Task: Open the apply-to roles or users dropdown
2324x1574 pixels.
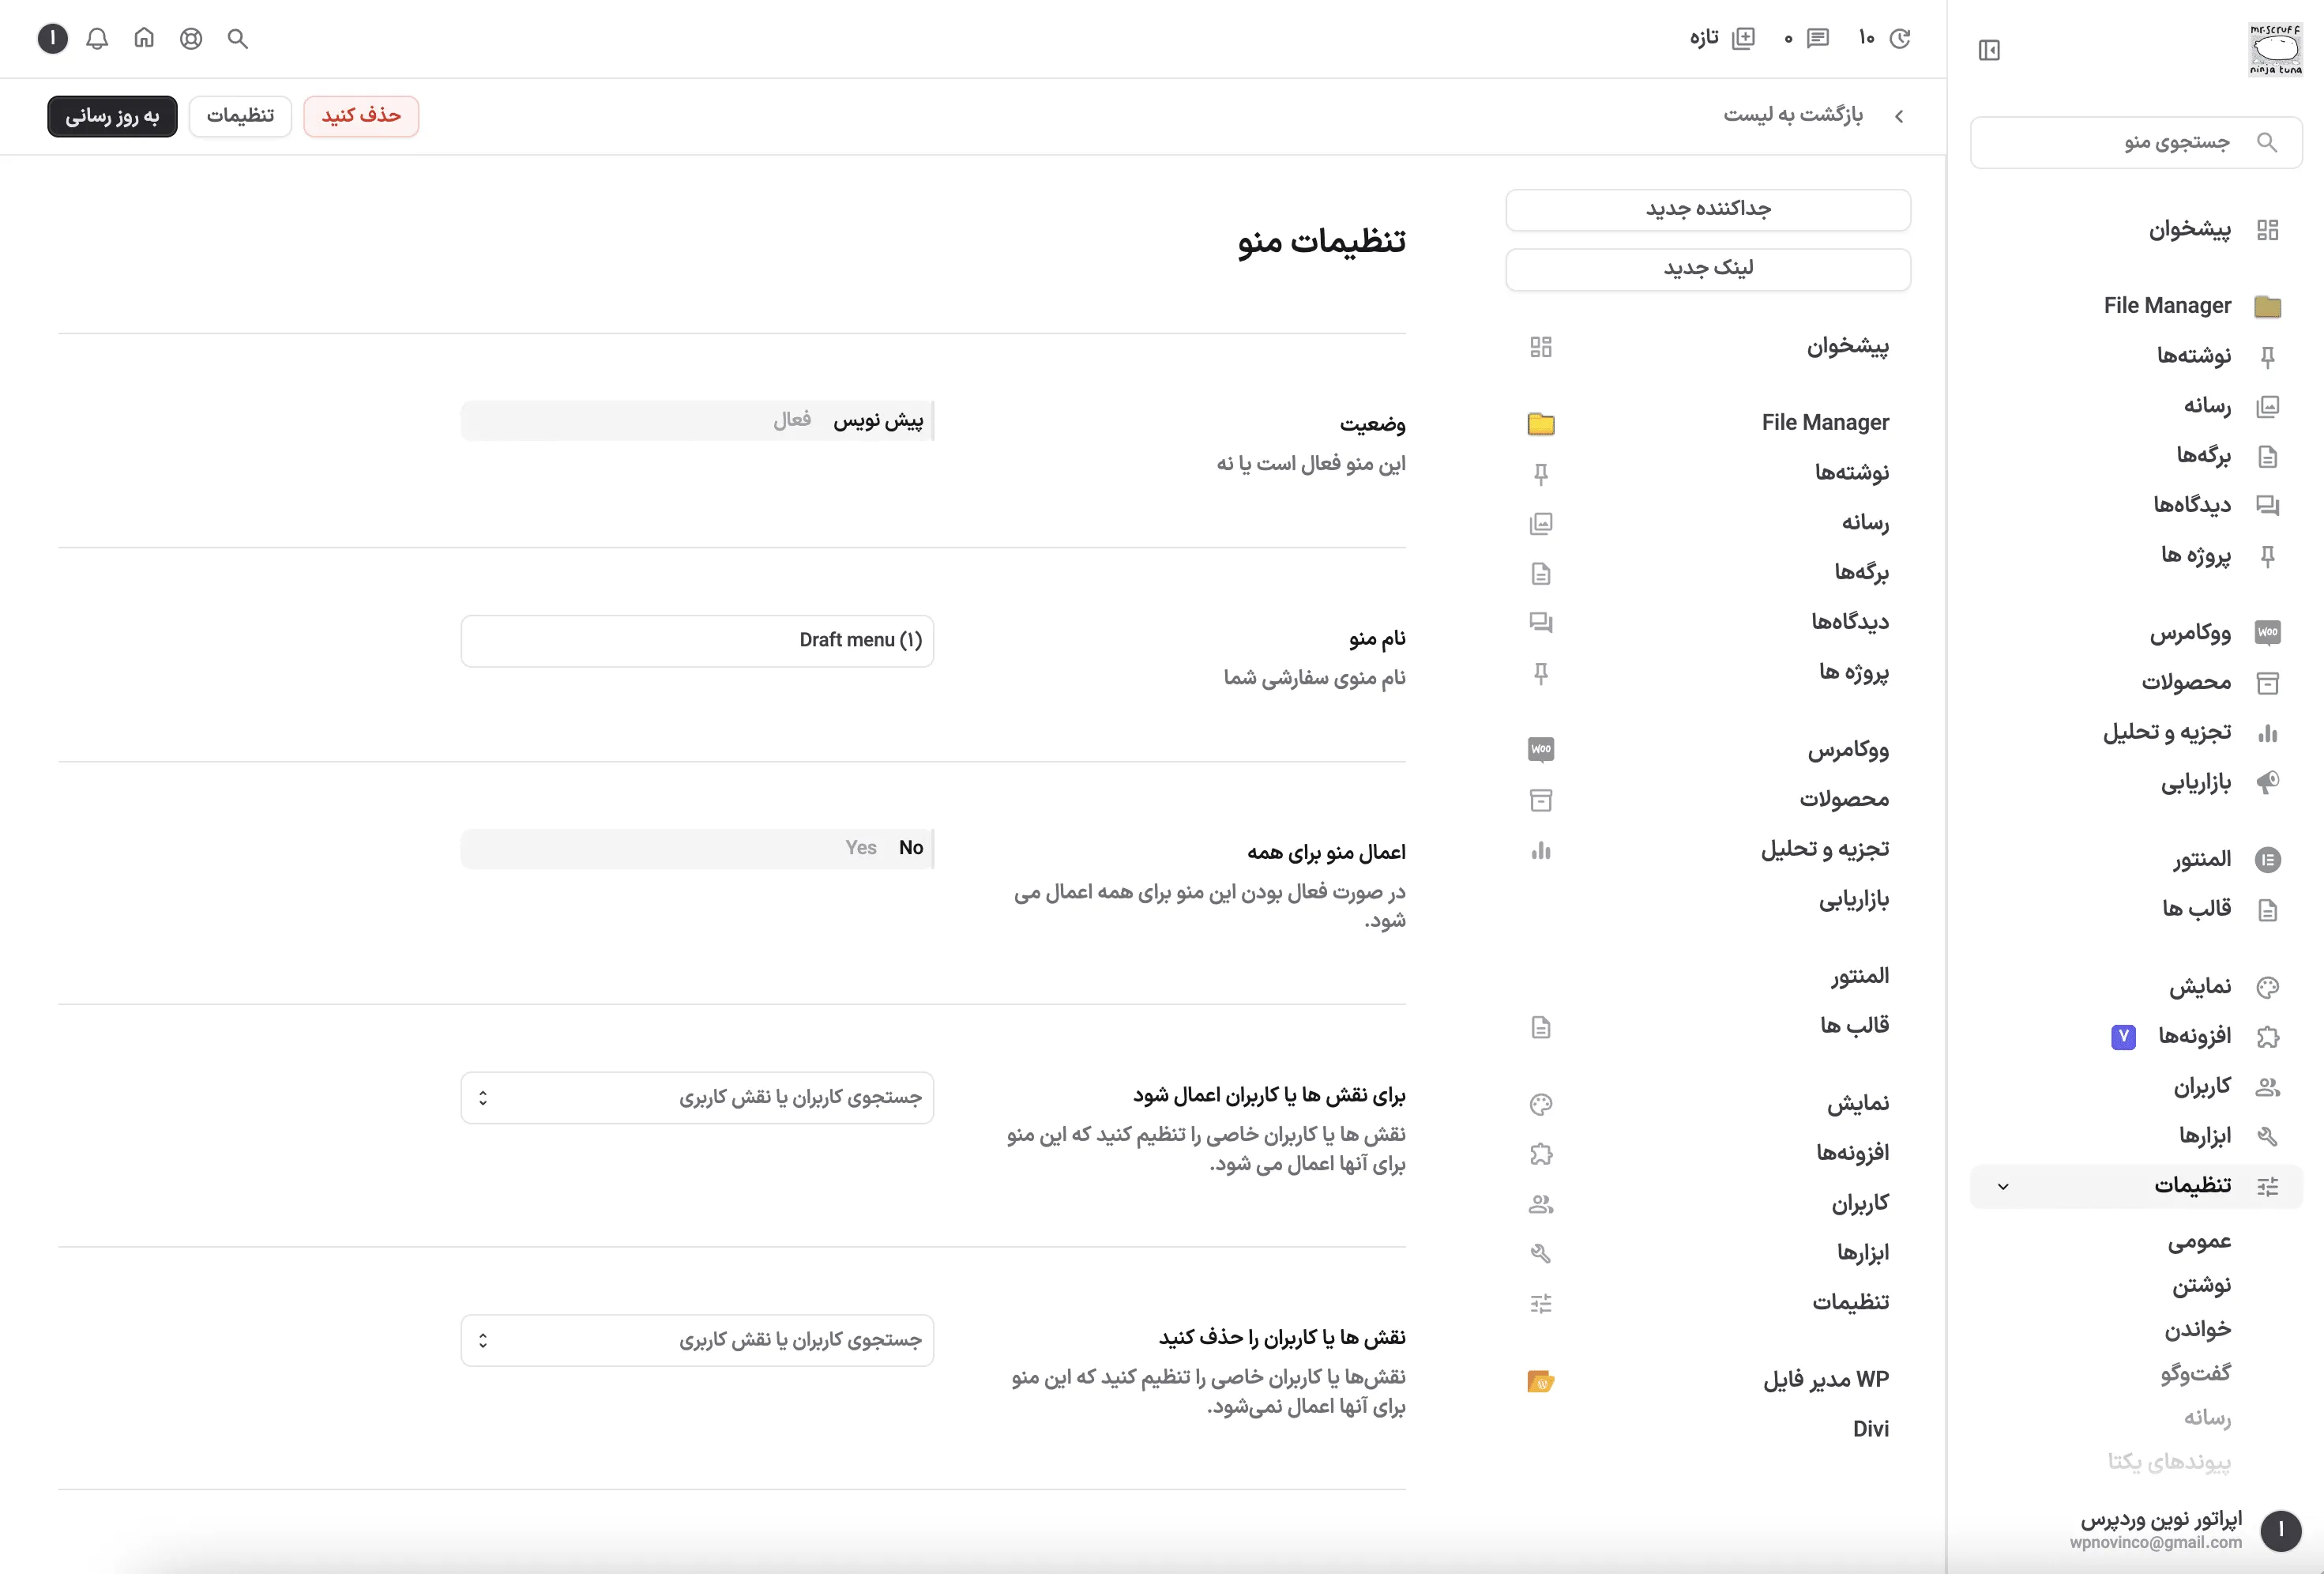Action: point(697,1098)
